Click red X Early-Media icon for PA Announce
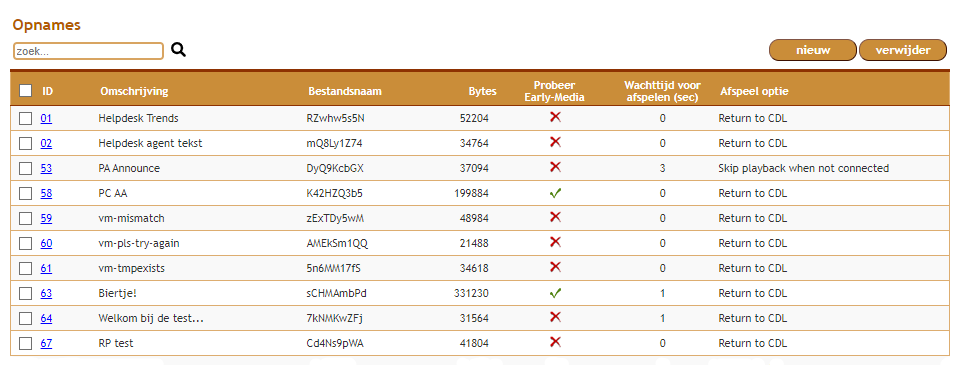The width and height of the screenshot is (960, 365). pyautogui.click(x=555, y=167)
